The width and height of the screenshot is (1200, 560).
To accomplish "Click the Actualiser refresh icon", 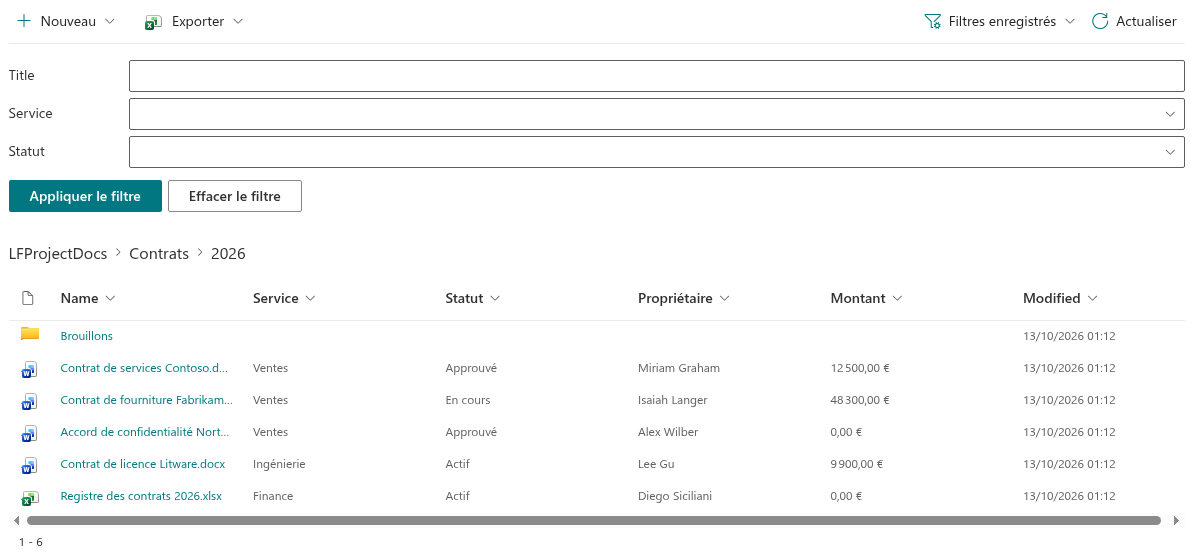I will coord(1100,21).
